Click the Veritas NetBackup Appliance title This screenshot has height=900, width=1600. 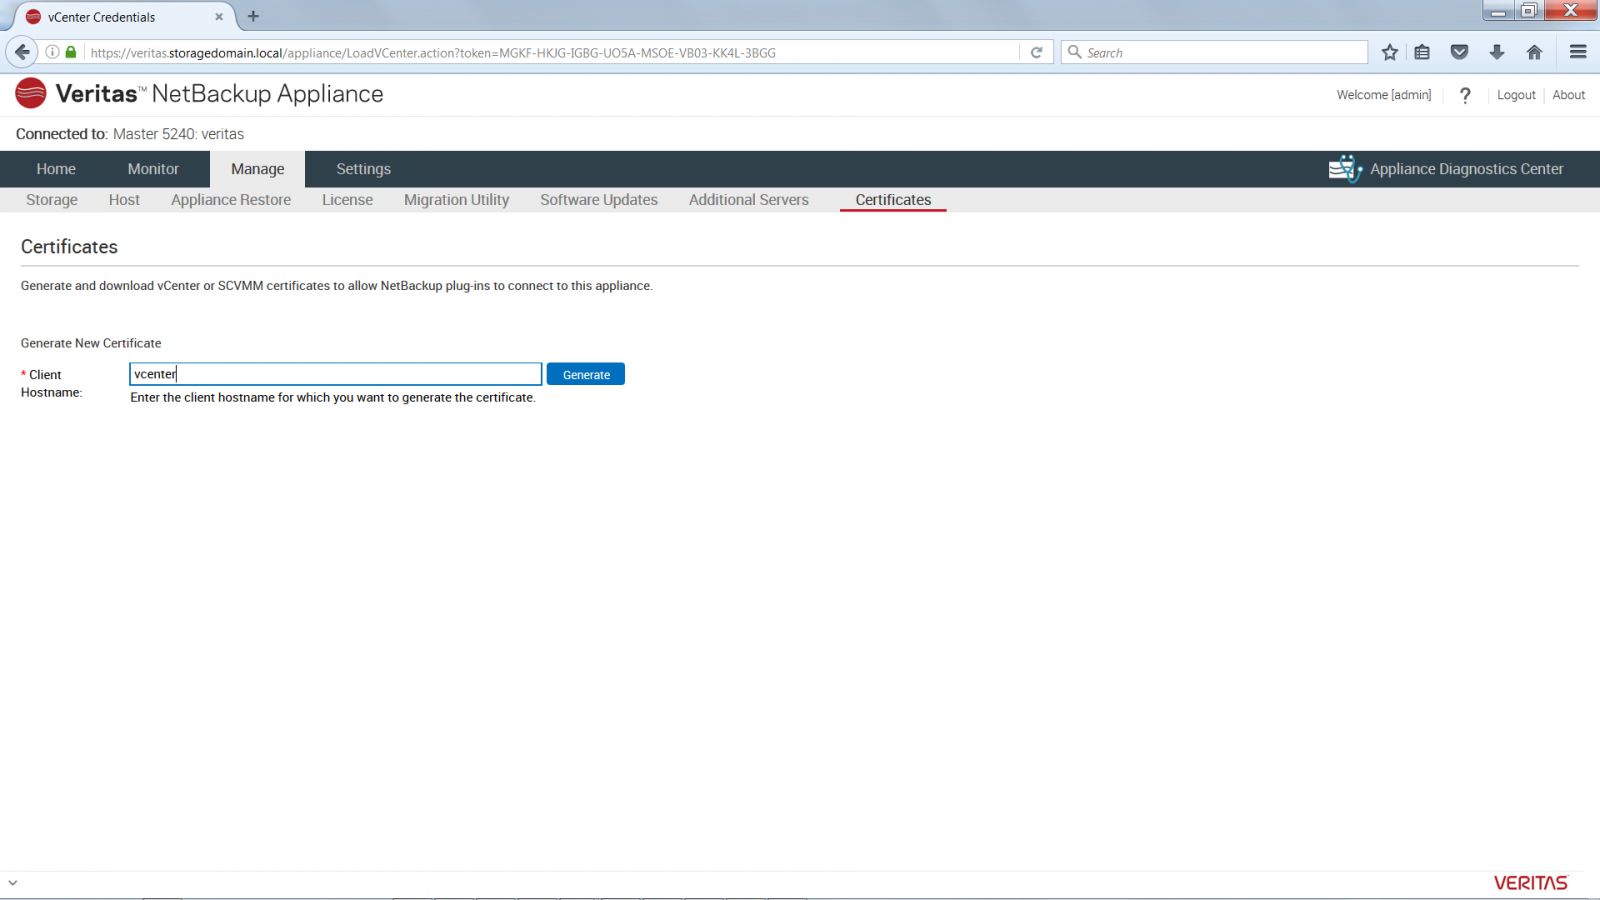pyautogui.click(x=219, y=93)
